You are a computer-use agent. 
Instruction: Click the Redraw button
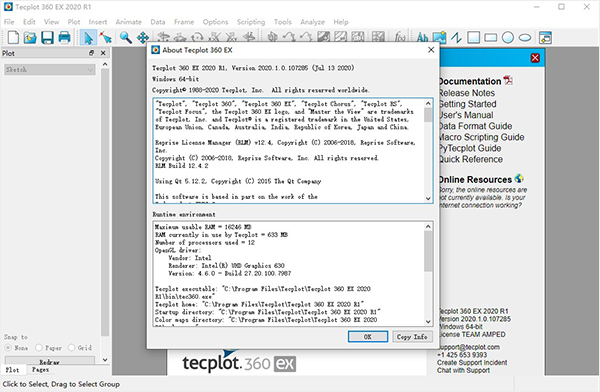tap(50, 361)
